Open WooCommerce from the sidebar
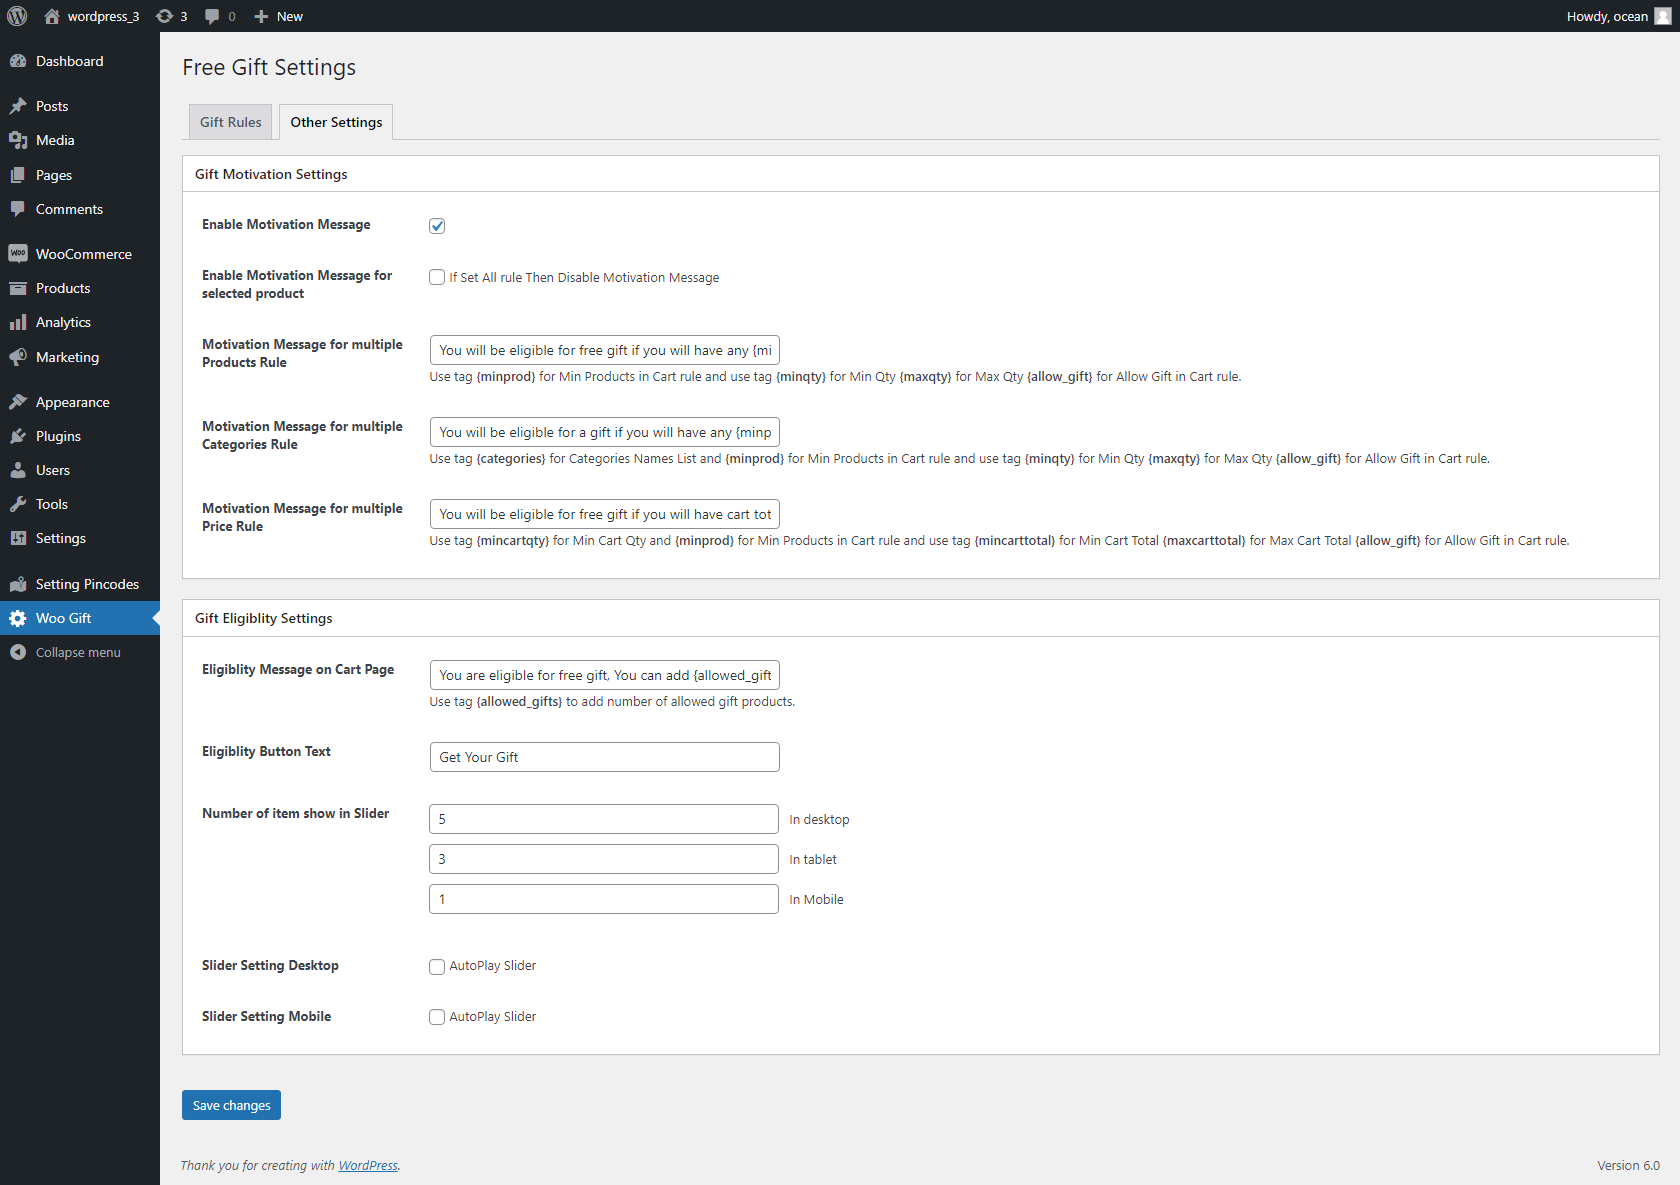 [x=83, y=254]
